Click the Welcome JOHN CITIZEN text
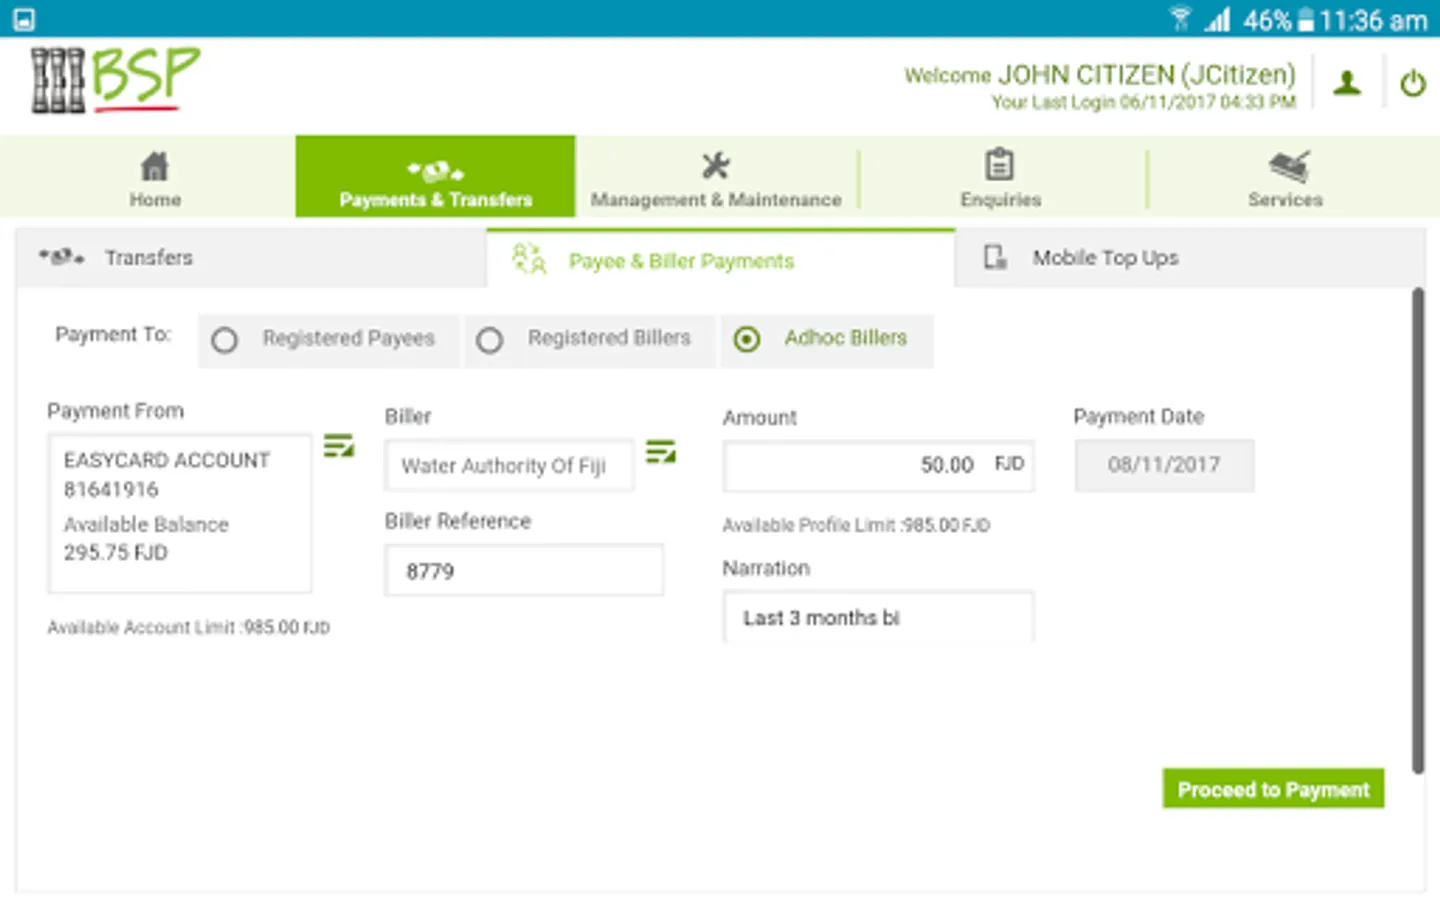Viewport: 1440px width, 900px height. [x=1099, y=75]
